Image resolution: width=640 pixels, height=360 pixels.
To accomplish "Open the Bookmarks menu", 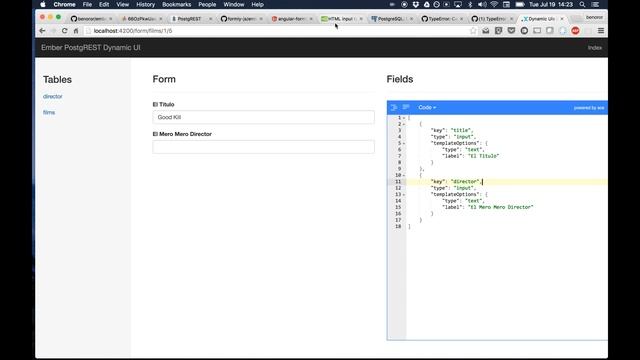I will pyautogui.click(x=176, y=4).
